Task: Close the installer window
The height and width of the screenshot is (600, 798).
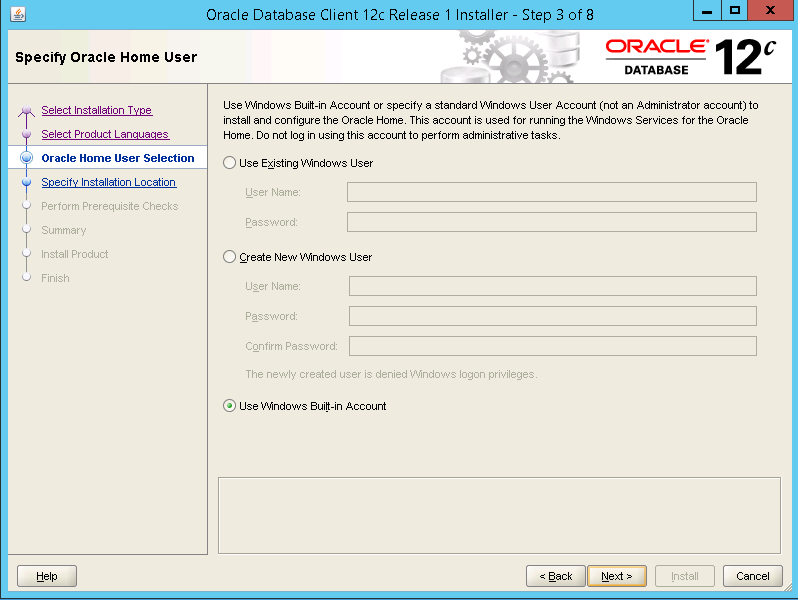Action: coord(771,11)
